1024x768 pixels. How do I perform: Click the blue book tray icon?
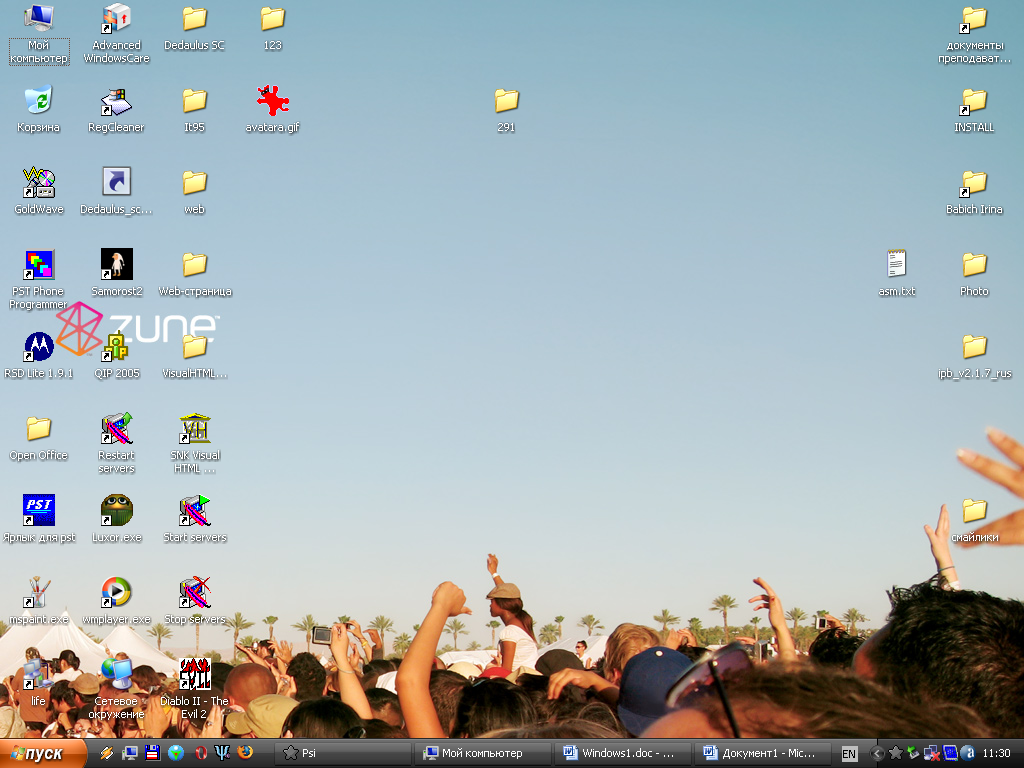click(950, 754)
